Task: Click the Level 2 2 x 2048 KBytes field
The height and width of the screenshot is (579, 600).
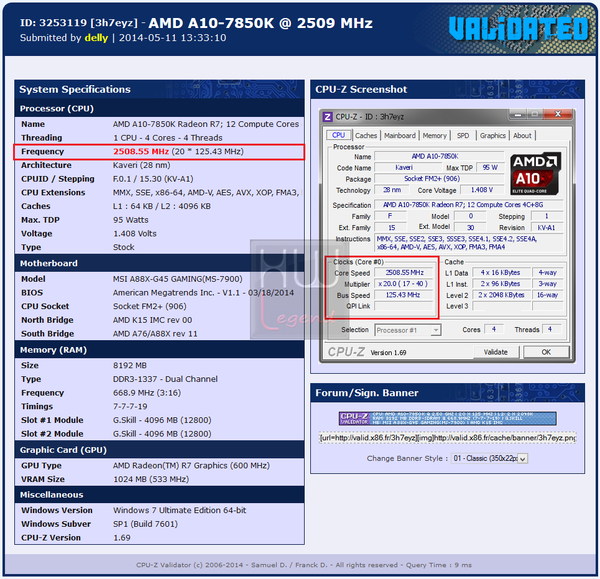Action: pyautogui.click(x=501, y=295)
